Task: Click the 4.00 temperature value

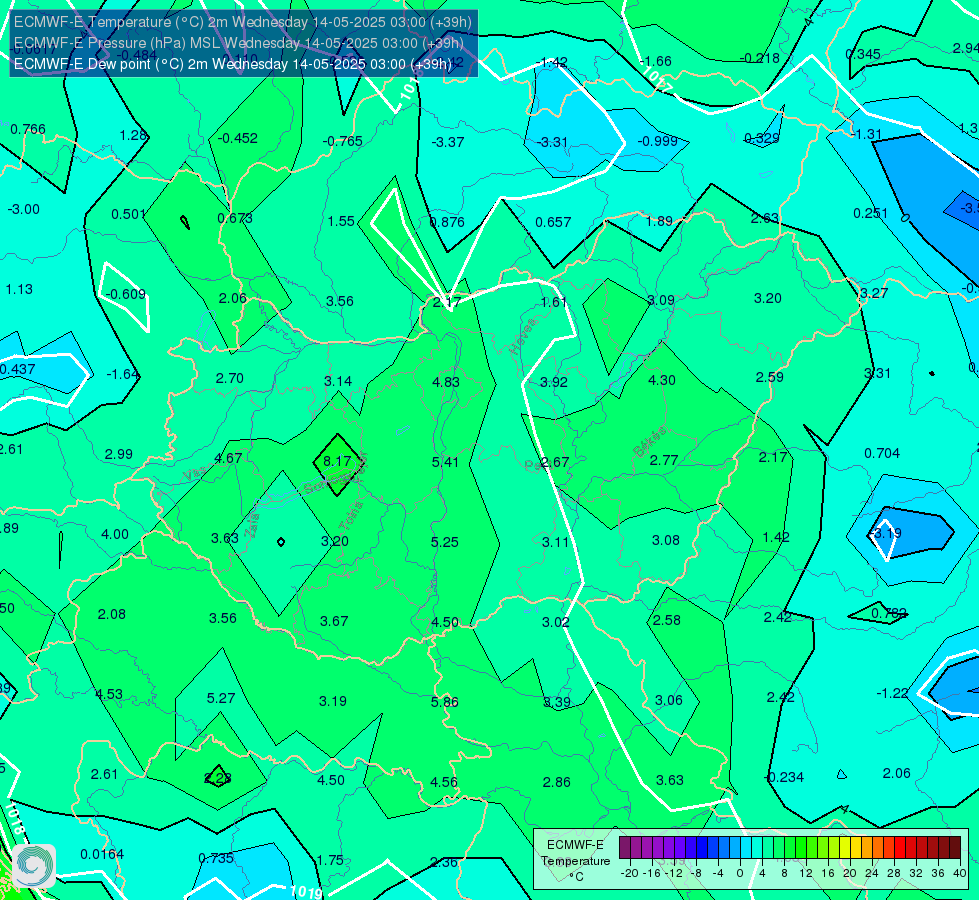Action: tap(115, 535)
